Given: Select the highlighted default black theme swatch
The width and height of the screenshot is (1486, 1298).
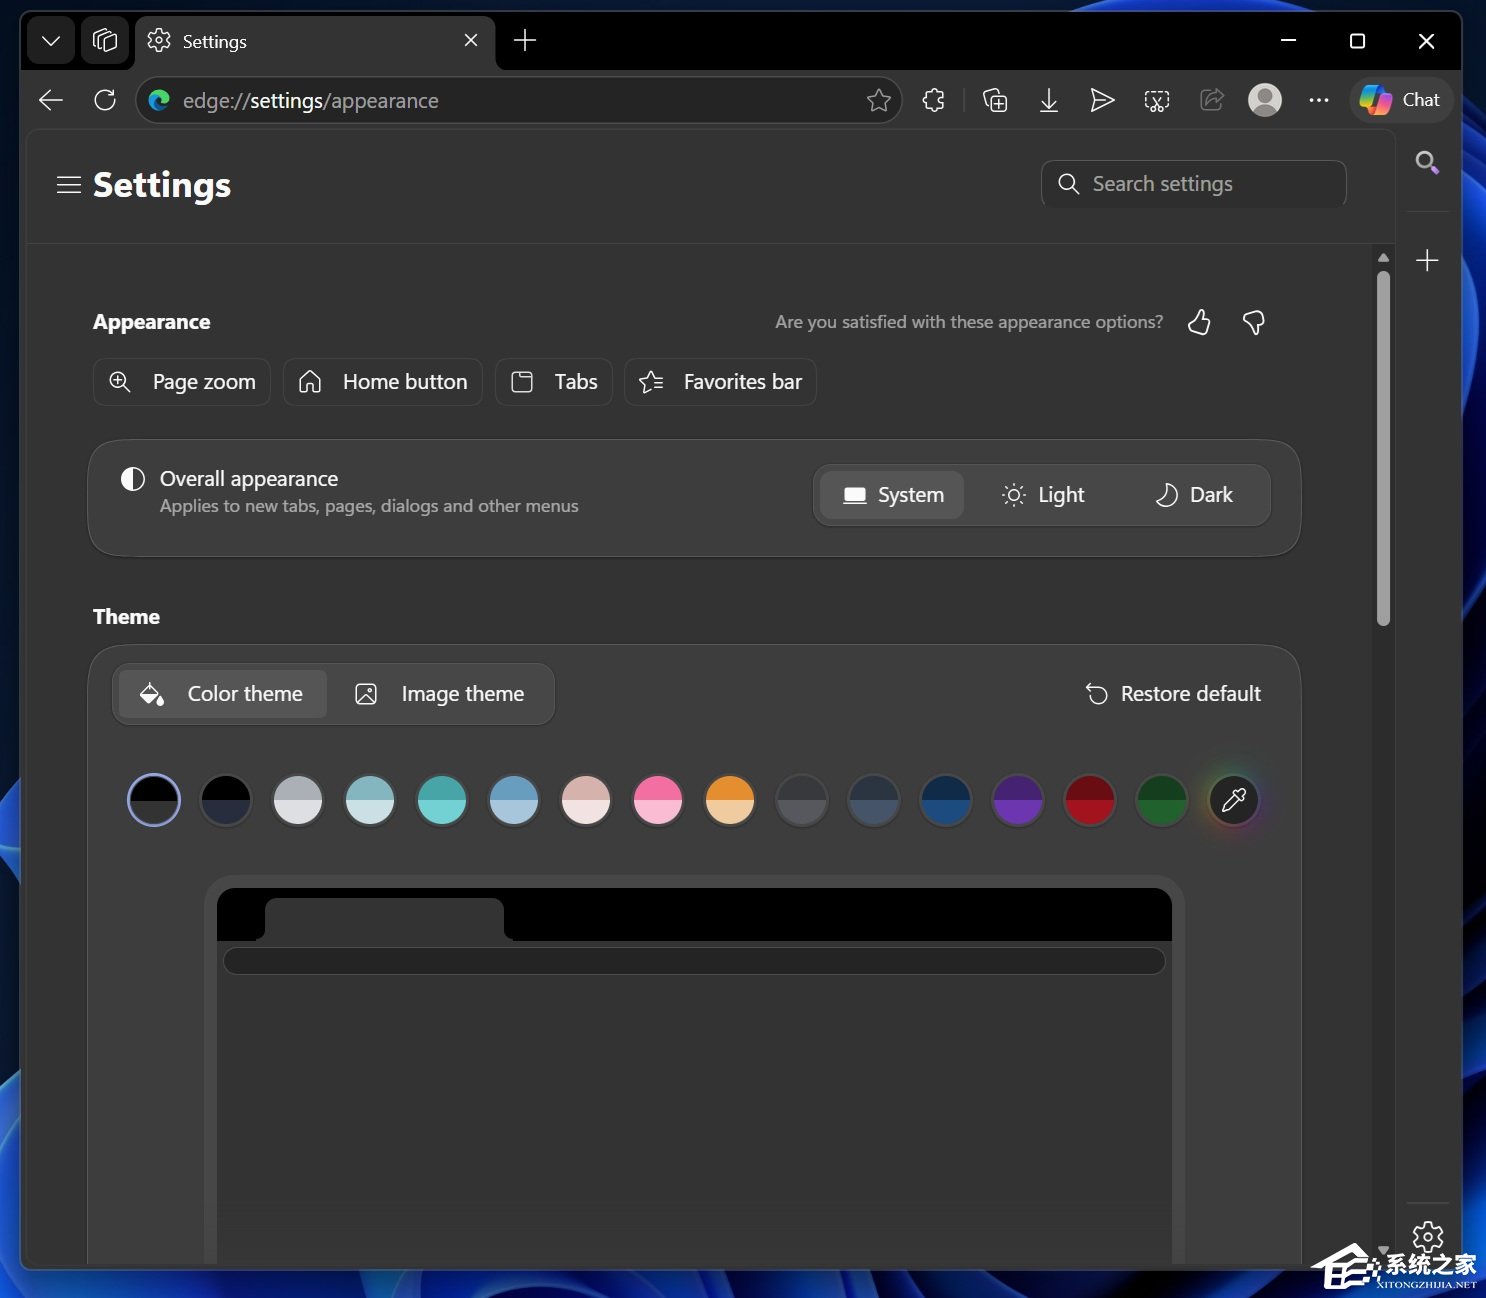Looking at the screenshot, I should point(154,800).
